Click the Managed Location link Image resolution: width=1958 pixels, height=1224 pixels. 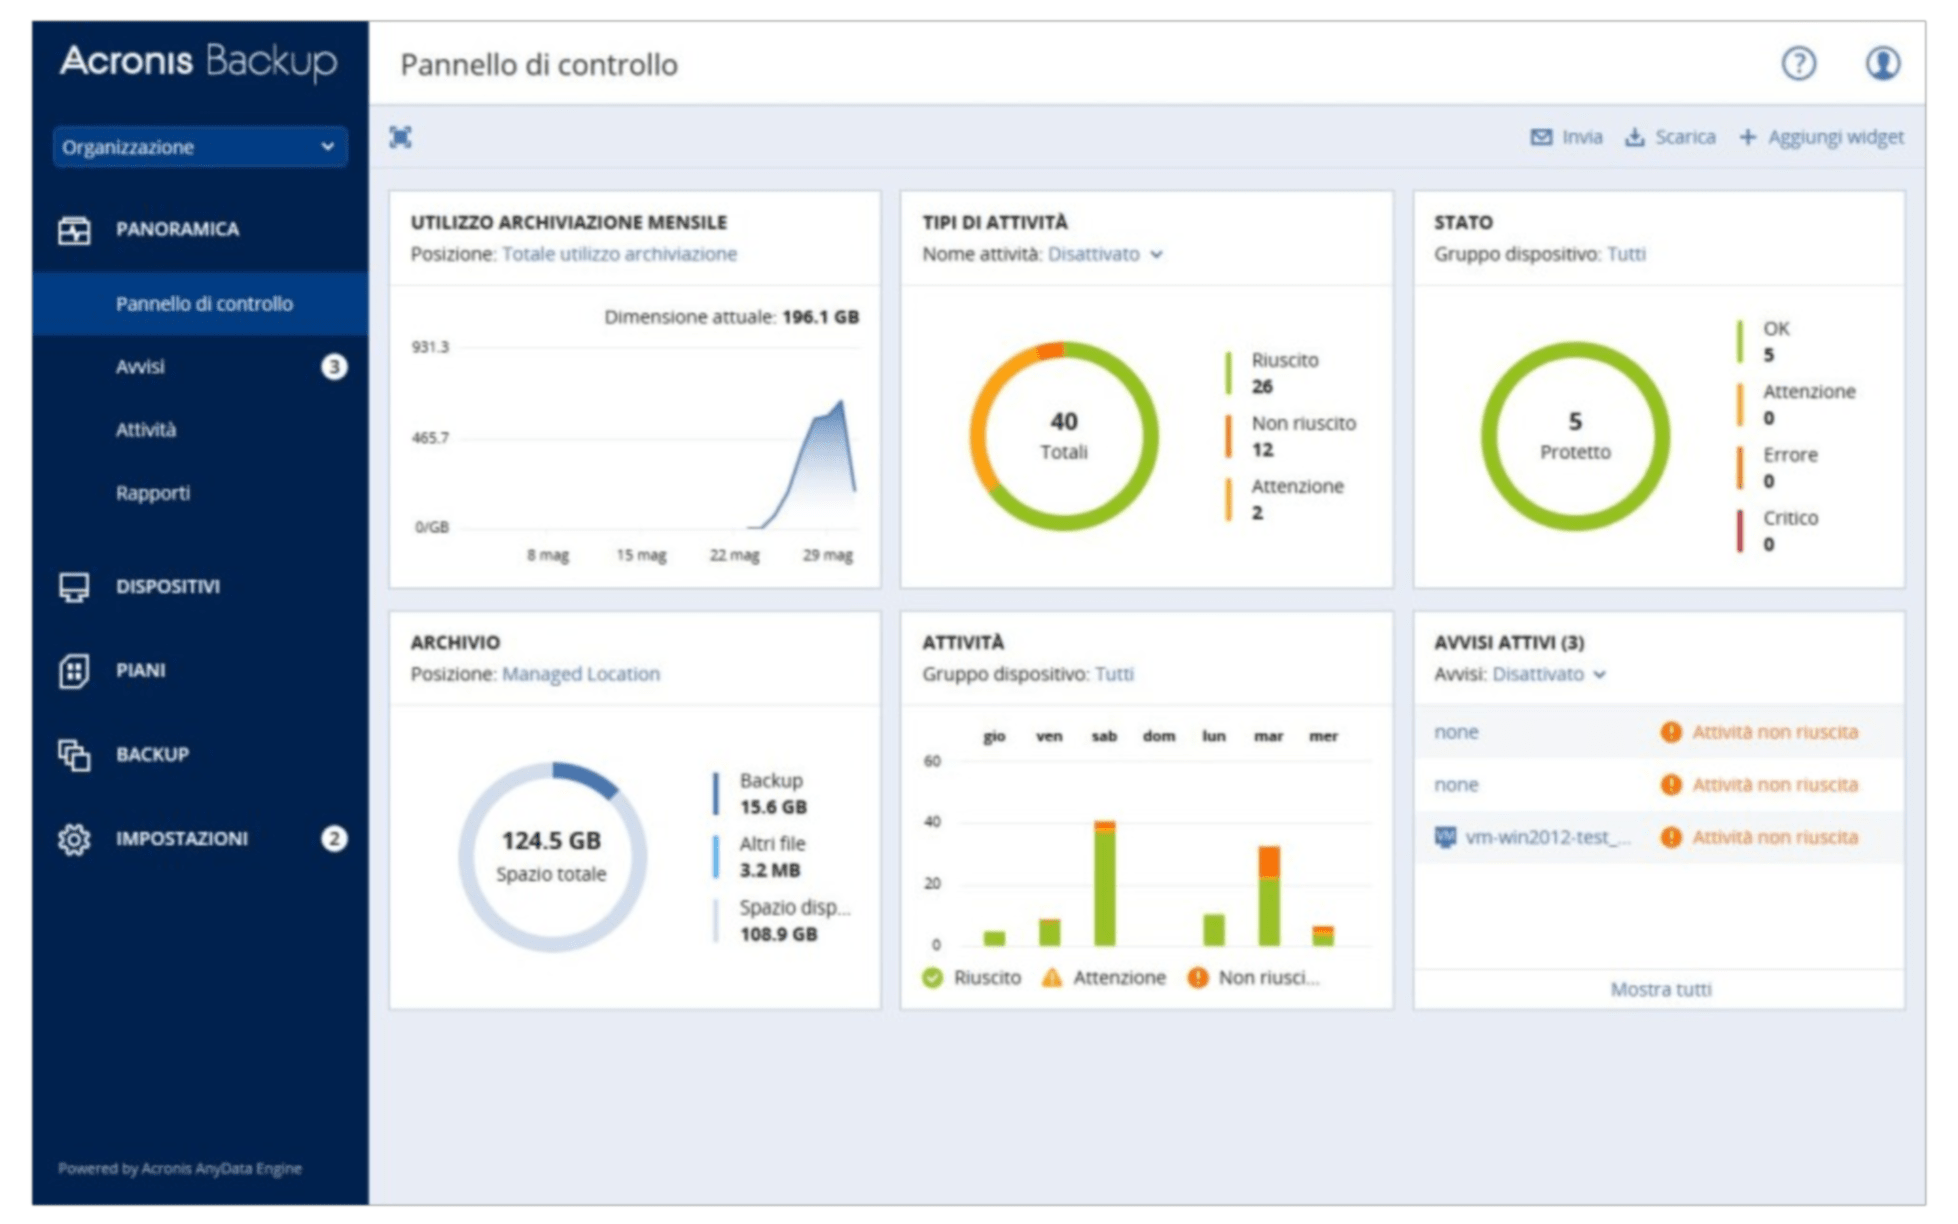580,674
